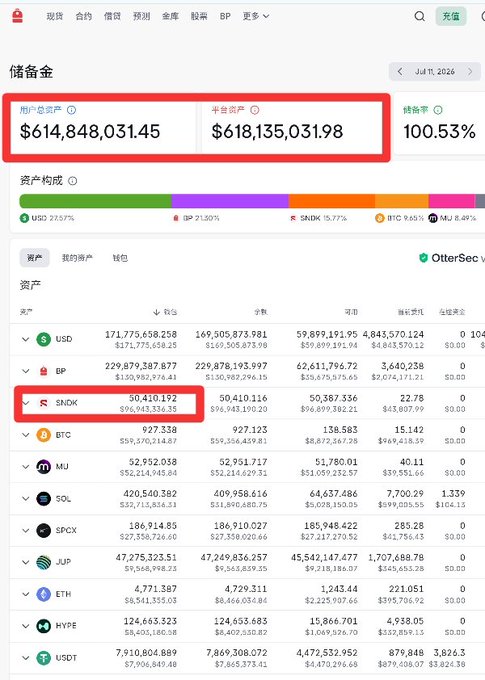This screenshot has height=680, width=485.
Task: Click ETH wallet amount 4,771.387
Action: tap(157, 589)
